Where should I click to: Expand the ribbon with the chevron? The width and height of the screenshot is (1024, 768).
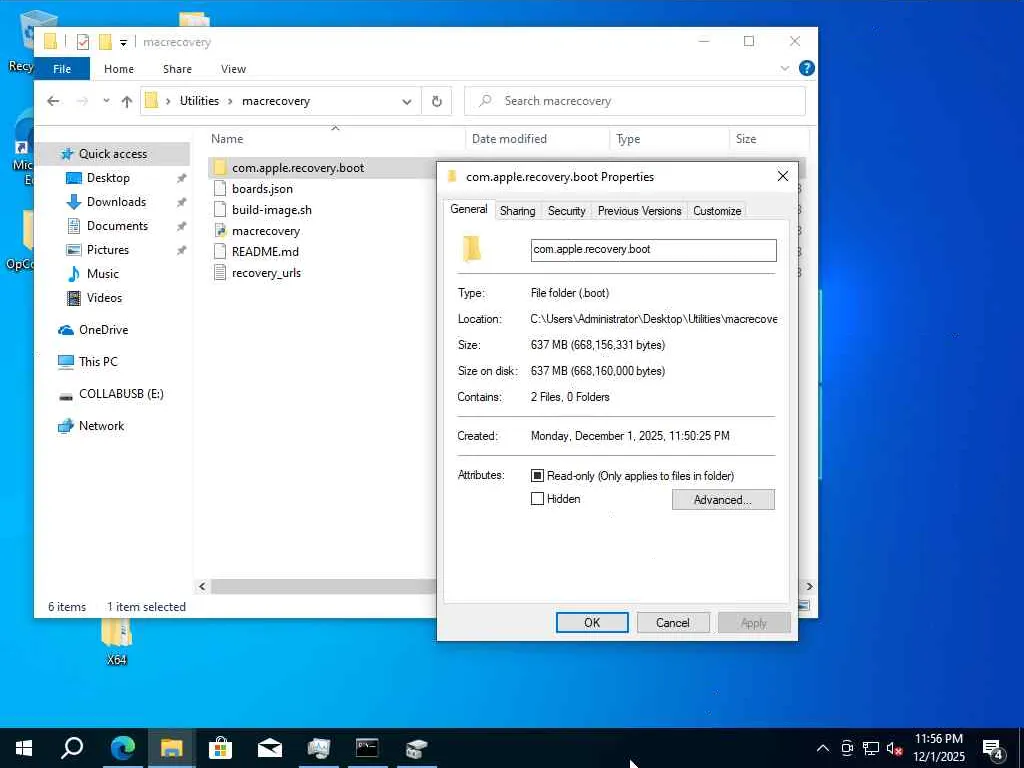click(x=785, y=68)
